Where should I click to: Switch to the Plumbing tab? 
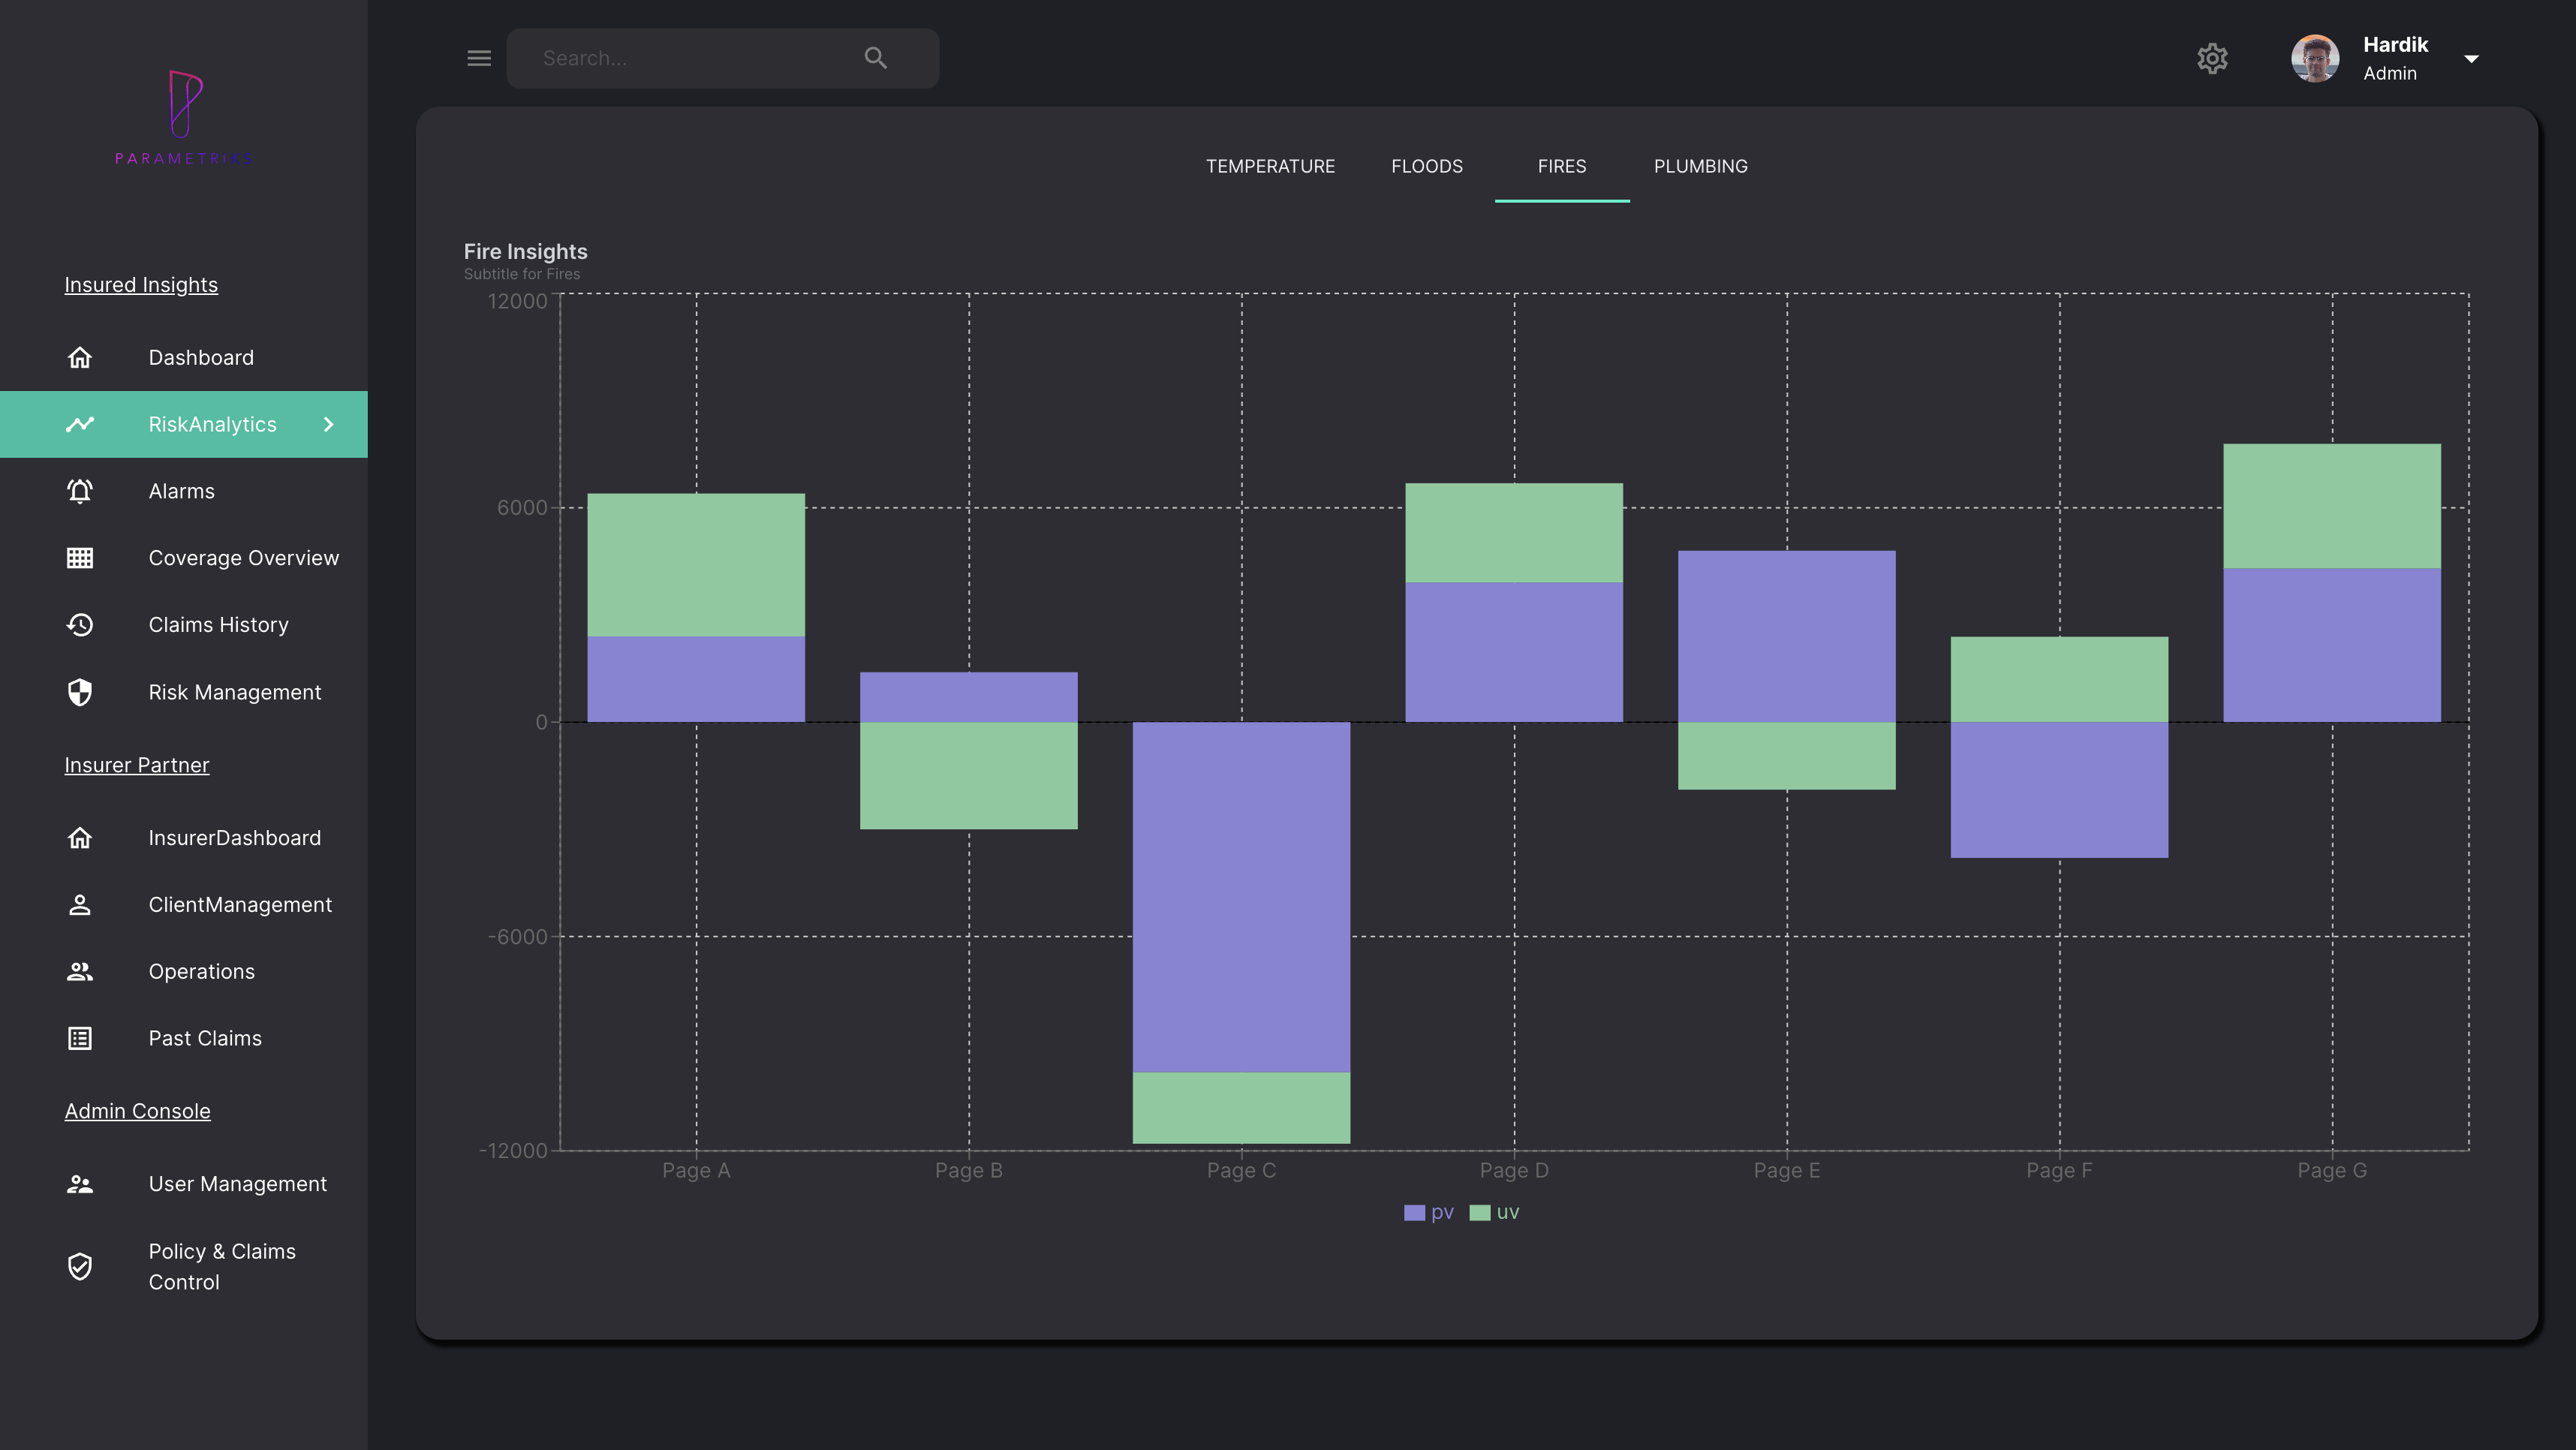(x=1700, y=166)
